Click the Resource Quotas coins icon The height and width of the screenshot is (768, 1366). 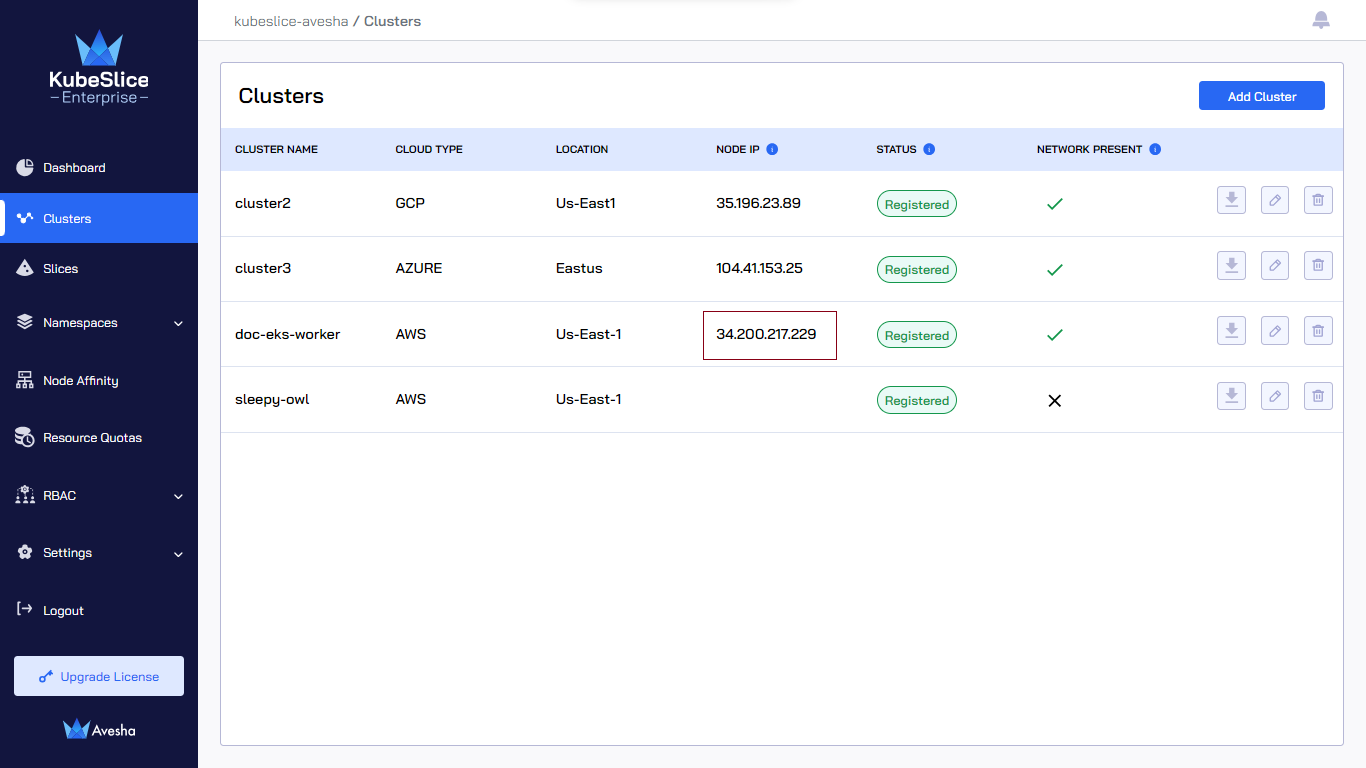[x=25, y=437]
